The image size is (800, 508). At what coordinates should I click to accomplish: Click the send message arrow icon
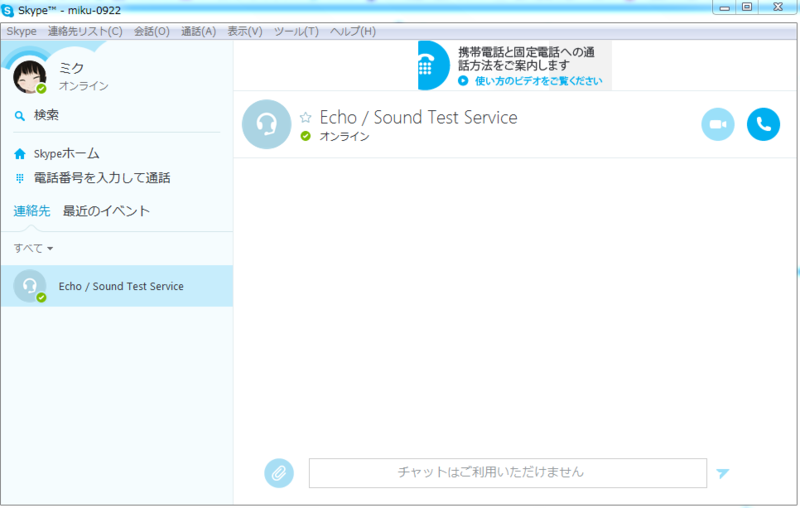[722, 473]
